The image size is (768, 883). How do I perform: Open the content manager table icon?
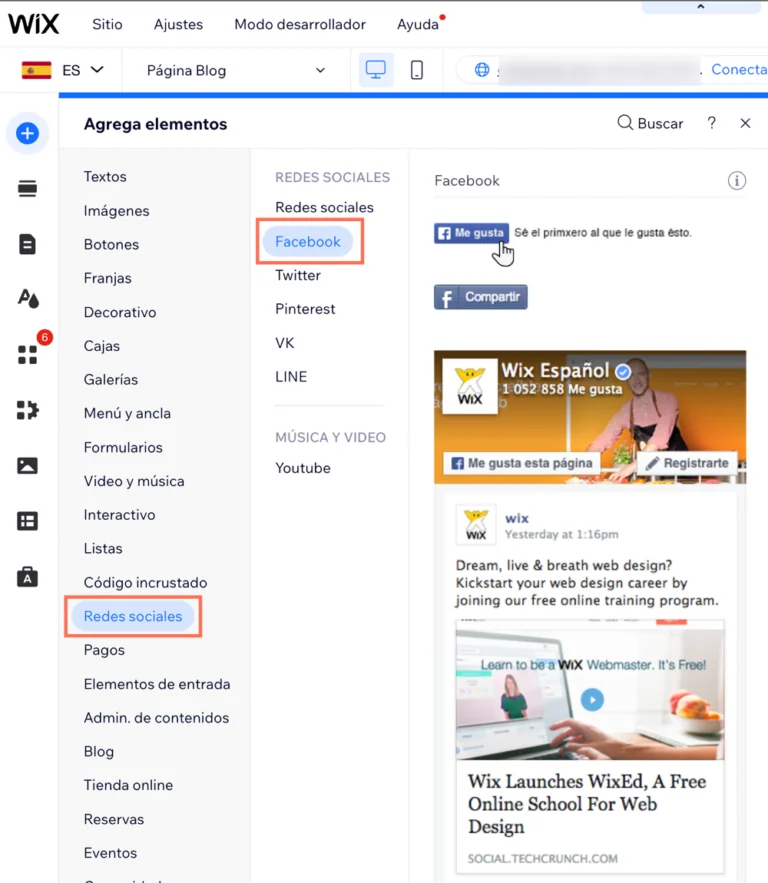[x=27, y=521]
